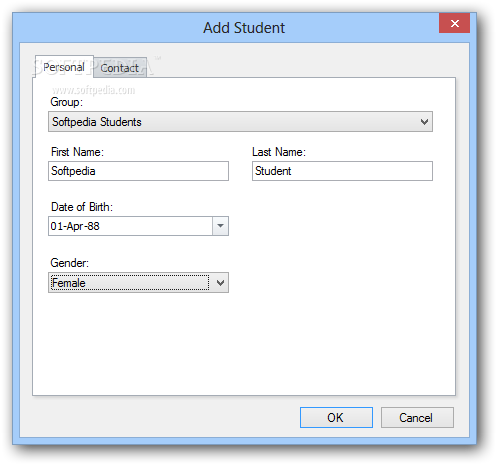The height and width of the screenshot is (465, 497).
Task: Focus the First Name text field
Action: point(138,171)
